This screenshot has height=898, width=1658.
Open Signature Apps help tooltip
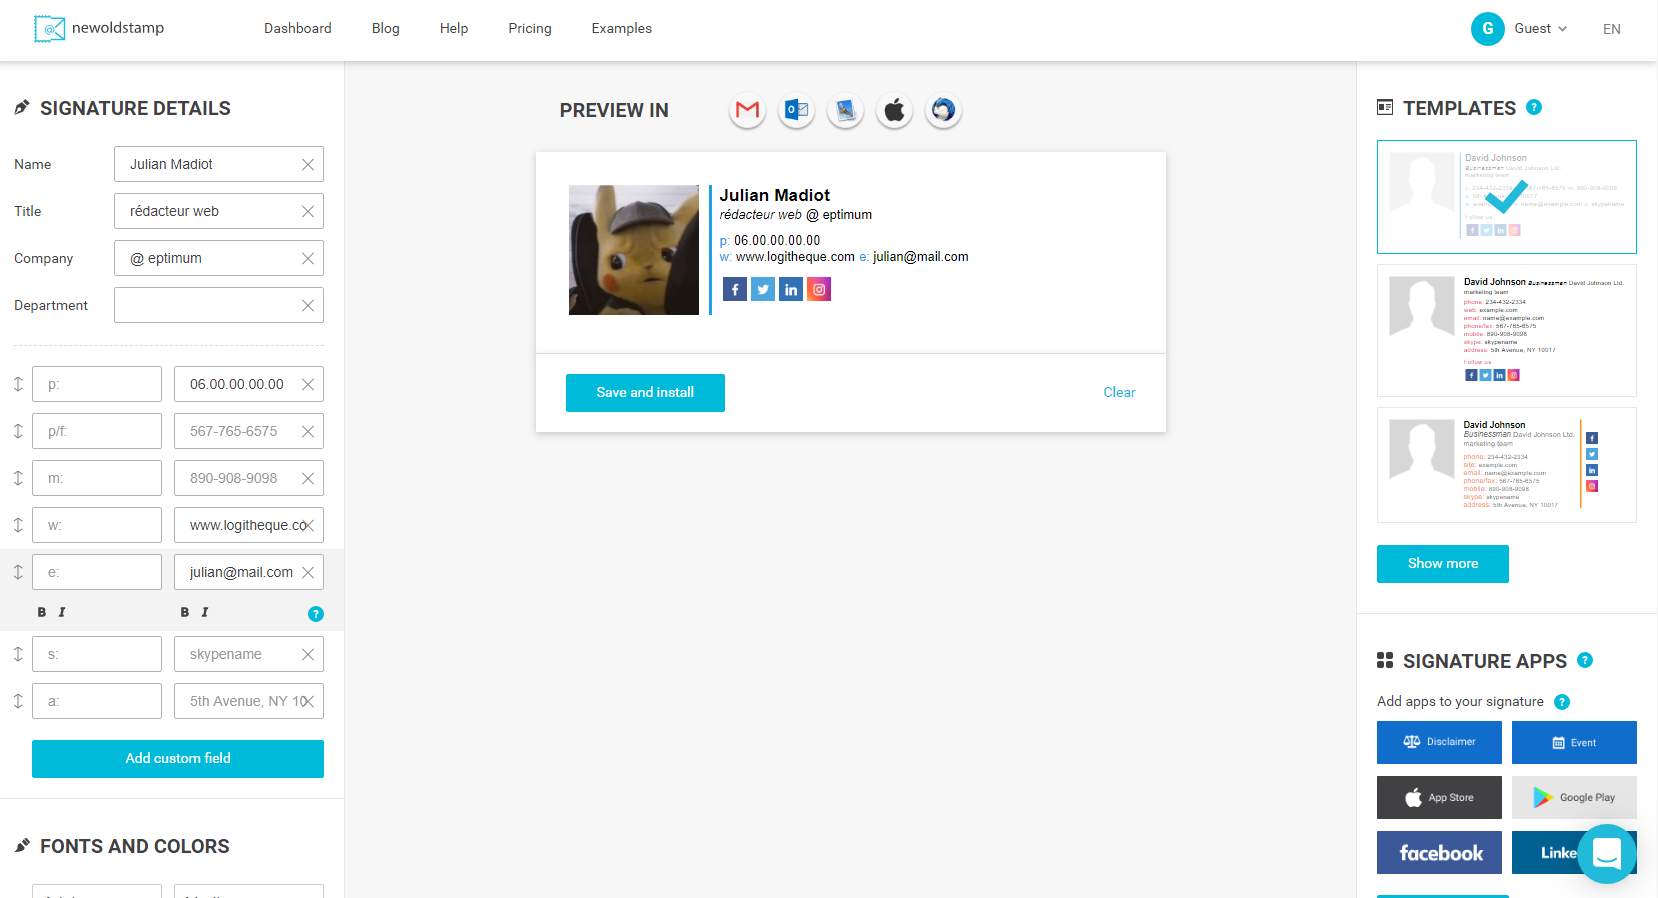pyautogui.click(x=1585, y=660)
